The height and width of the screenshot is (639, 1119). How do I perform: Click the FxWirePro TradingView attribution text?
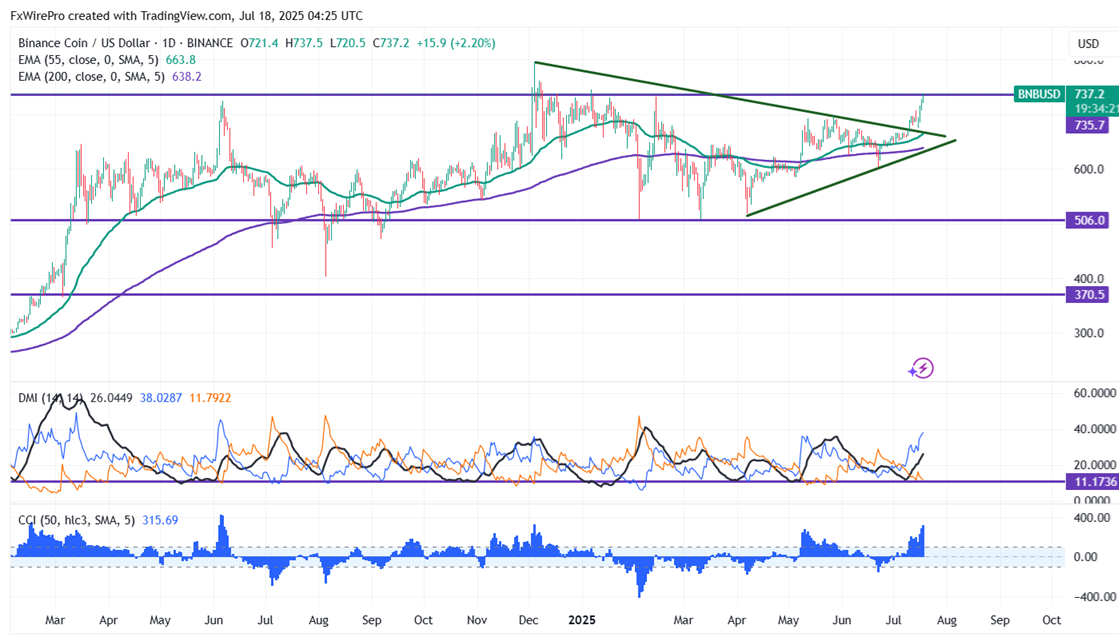coord(186,15)
